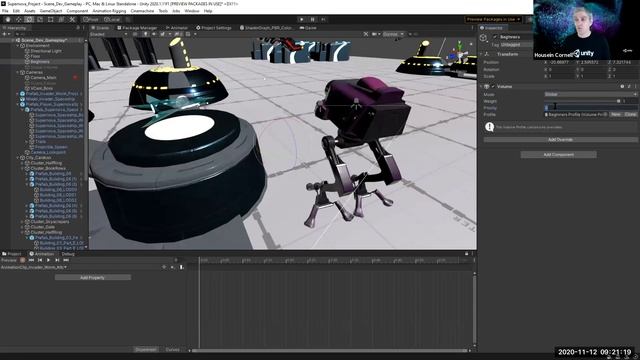Click the scene component tools icon
Image resolution: width=640 pixels, height=360 pixels.
[366, 34]
